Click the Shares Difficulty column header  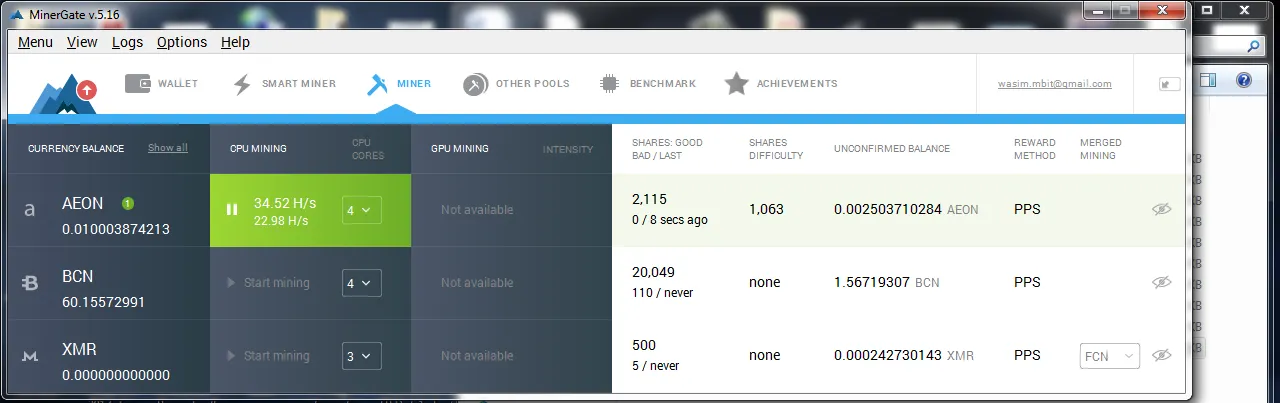776,149
